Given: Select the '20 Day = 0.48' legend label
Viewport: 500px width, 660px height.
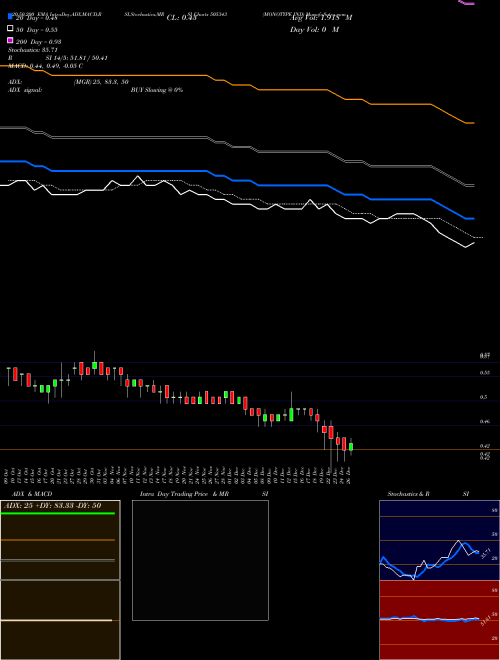Looking at the screenshot, I should [37, 18].
